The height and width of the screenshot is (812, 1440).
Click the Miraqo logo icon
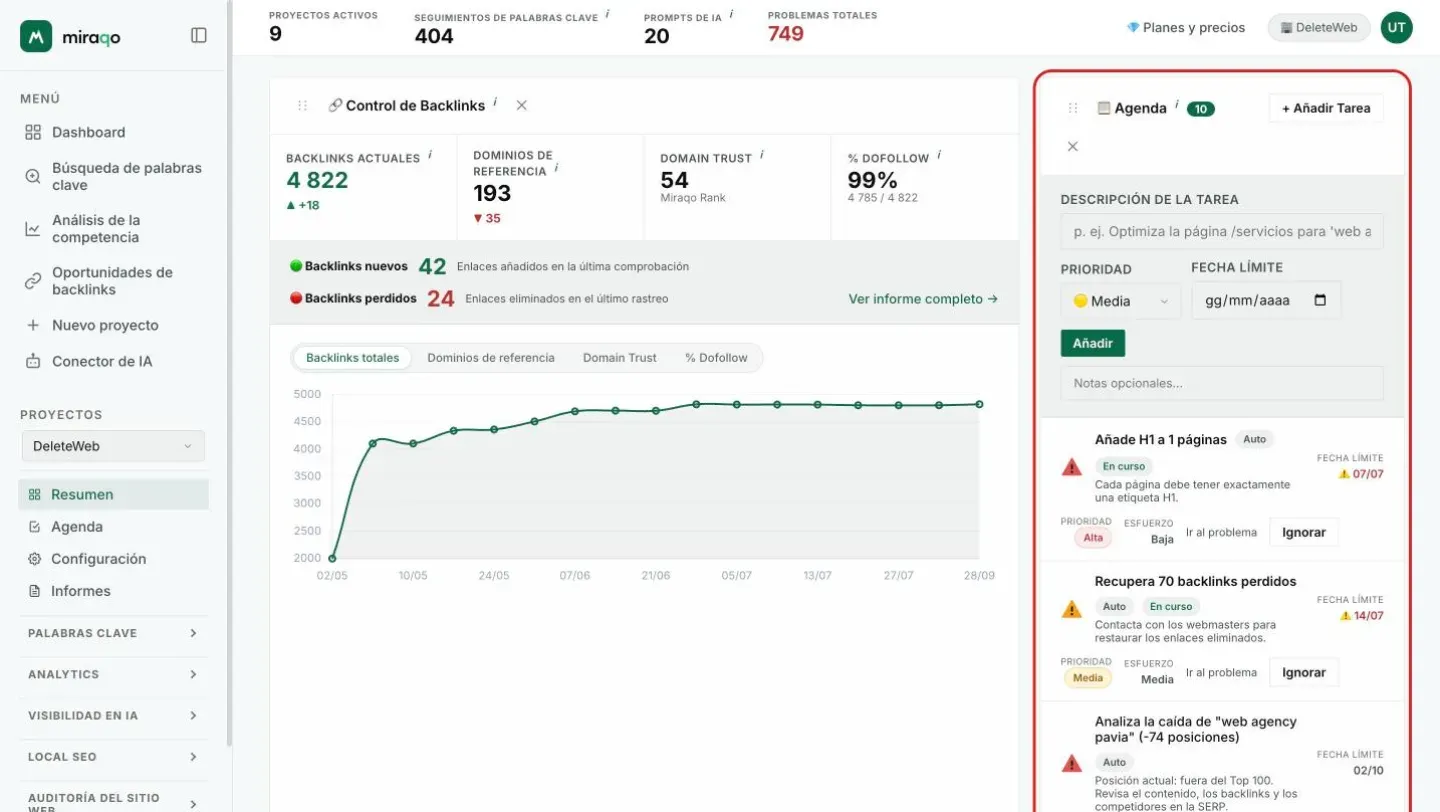pos(36,36)
